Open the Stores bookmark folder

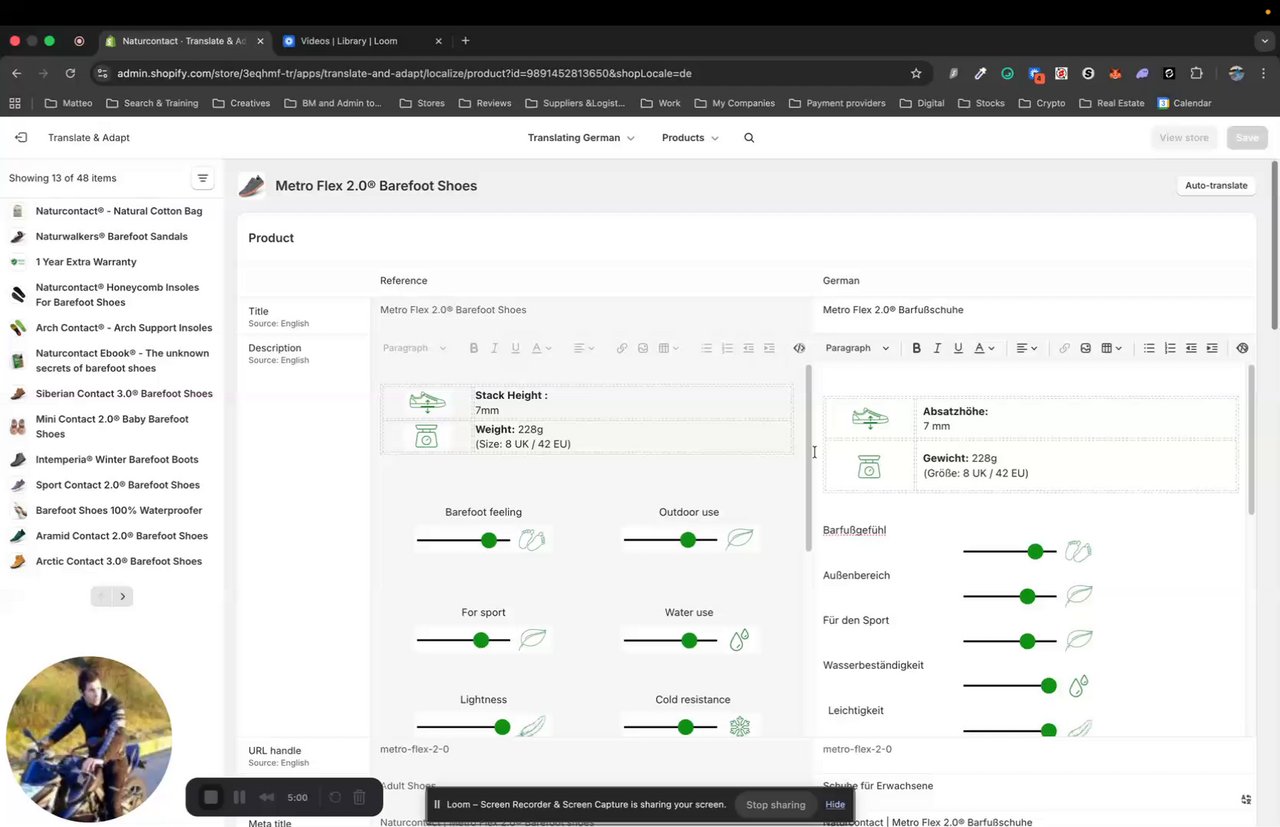[x=422, y=103]
